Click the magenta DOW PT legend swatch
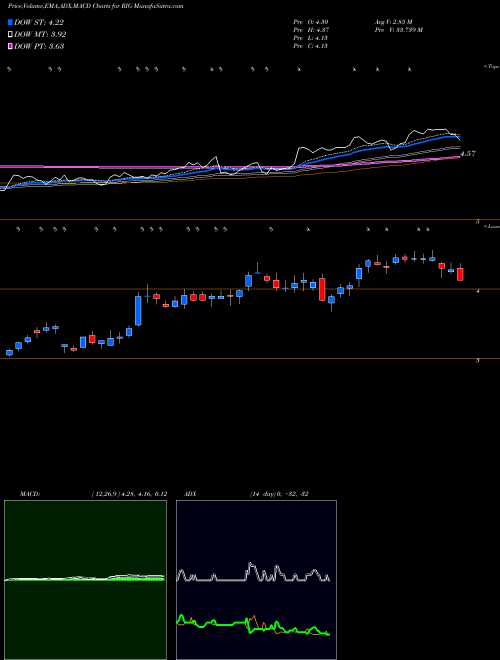The width and height of the screenshot is (500, 660). click(x=11, y=46)
